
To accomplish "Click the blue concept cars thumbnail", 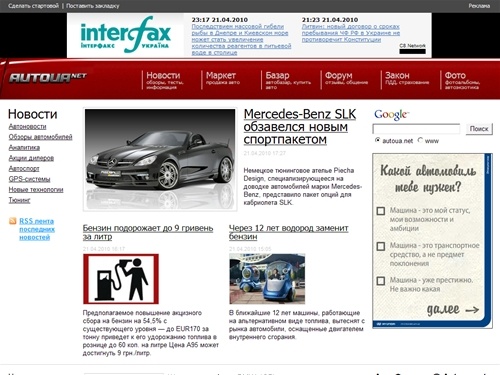I will [x=267, y=279].
